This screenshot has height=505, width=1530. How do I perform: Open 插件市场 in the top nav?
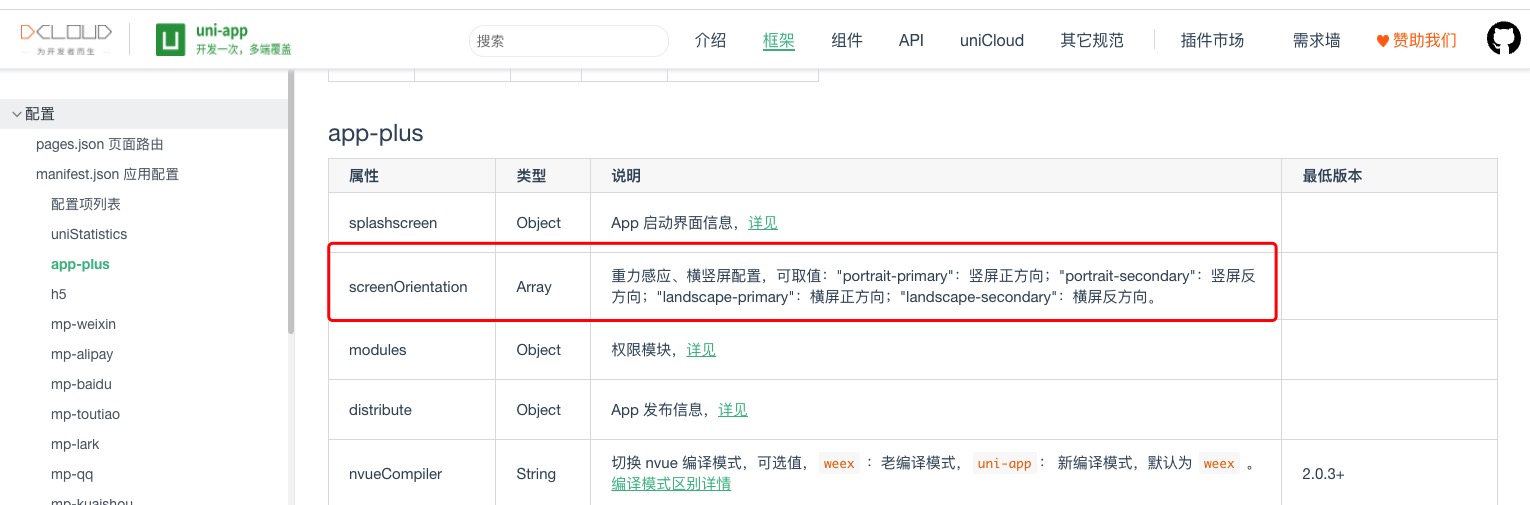1212,40
